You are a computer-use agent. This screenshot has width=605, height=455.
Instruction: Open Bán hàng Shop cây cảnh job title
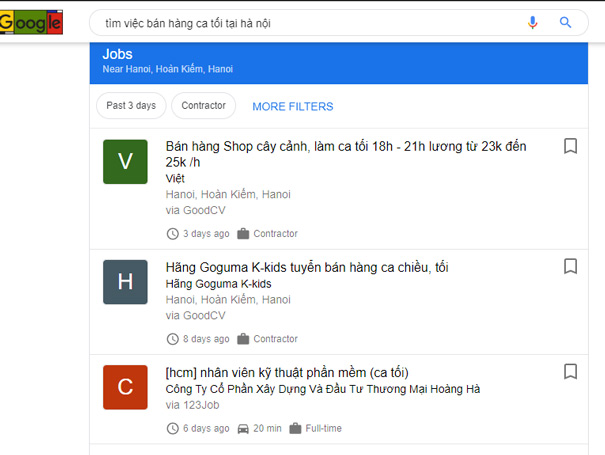tap(346, 154)
